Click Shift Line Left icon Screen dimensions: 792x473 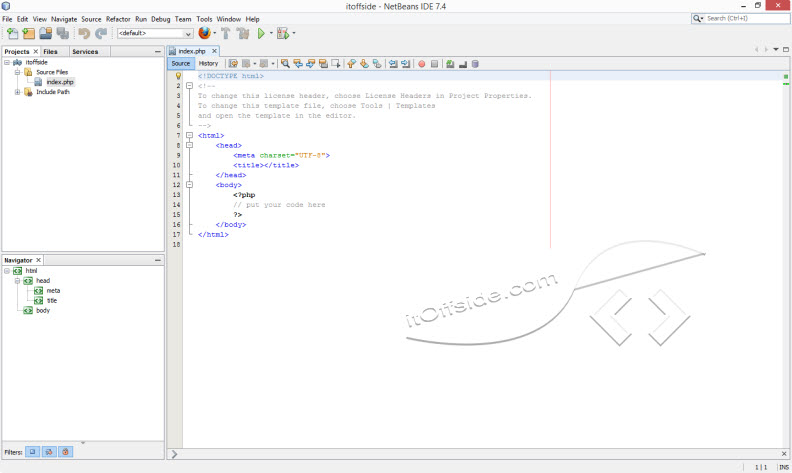393,64
